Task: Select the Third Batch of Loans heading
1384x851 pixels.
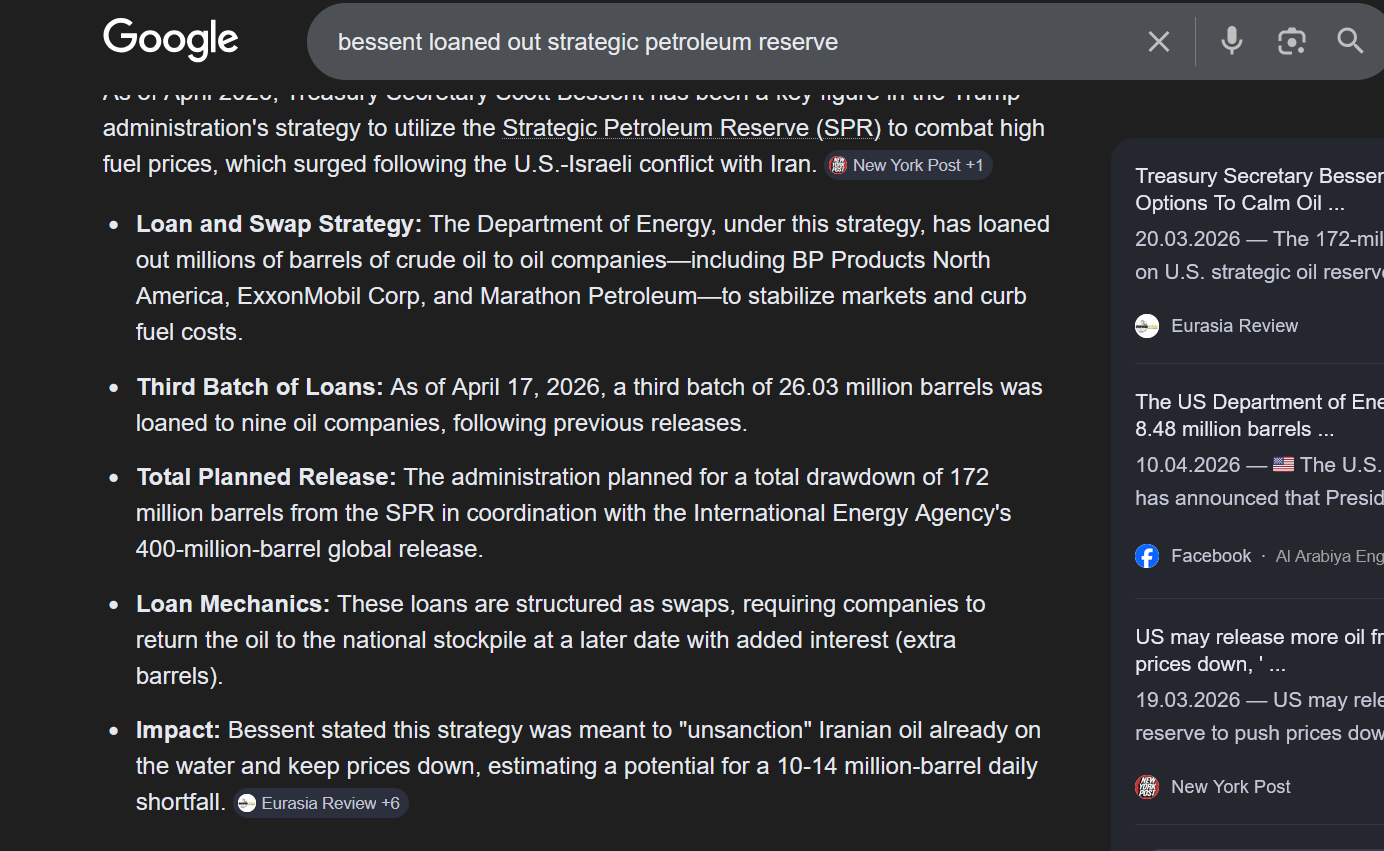Action: pyautogui.click(x=260, y=387)
